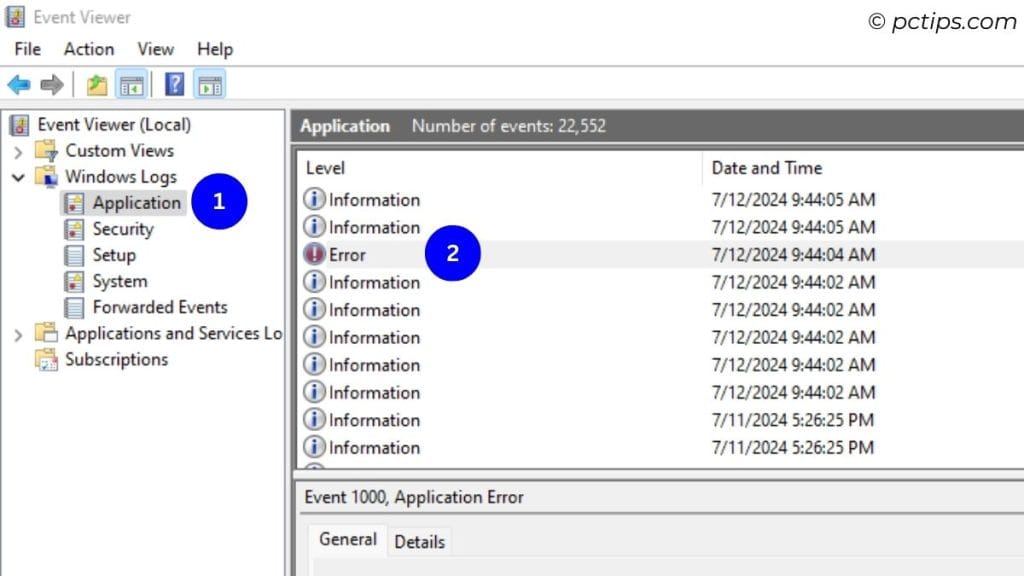The width and height of the screenshot is (1024, 576).
Task: Click an Information level icon
Action: [314, 199]
